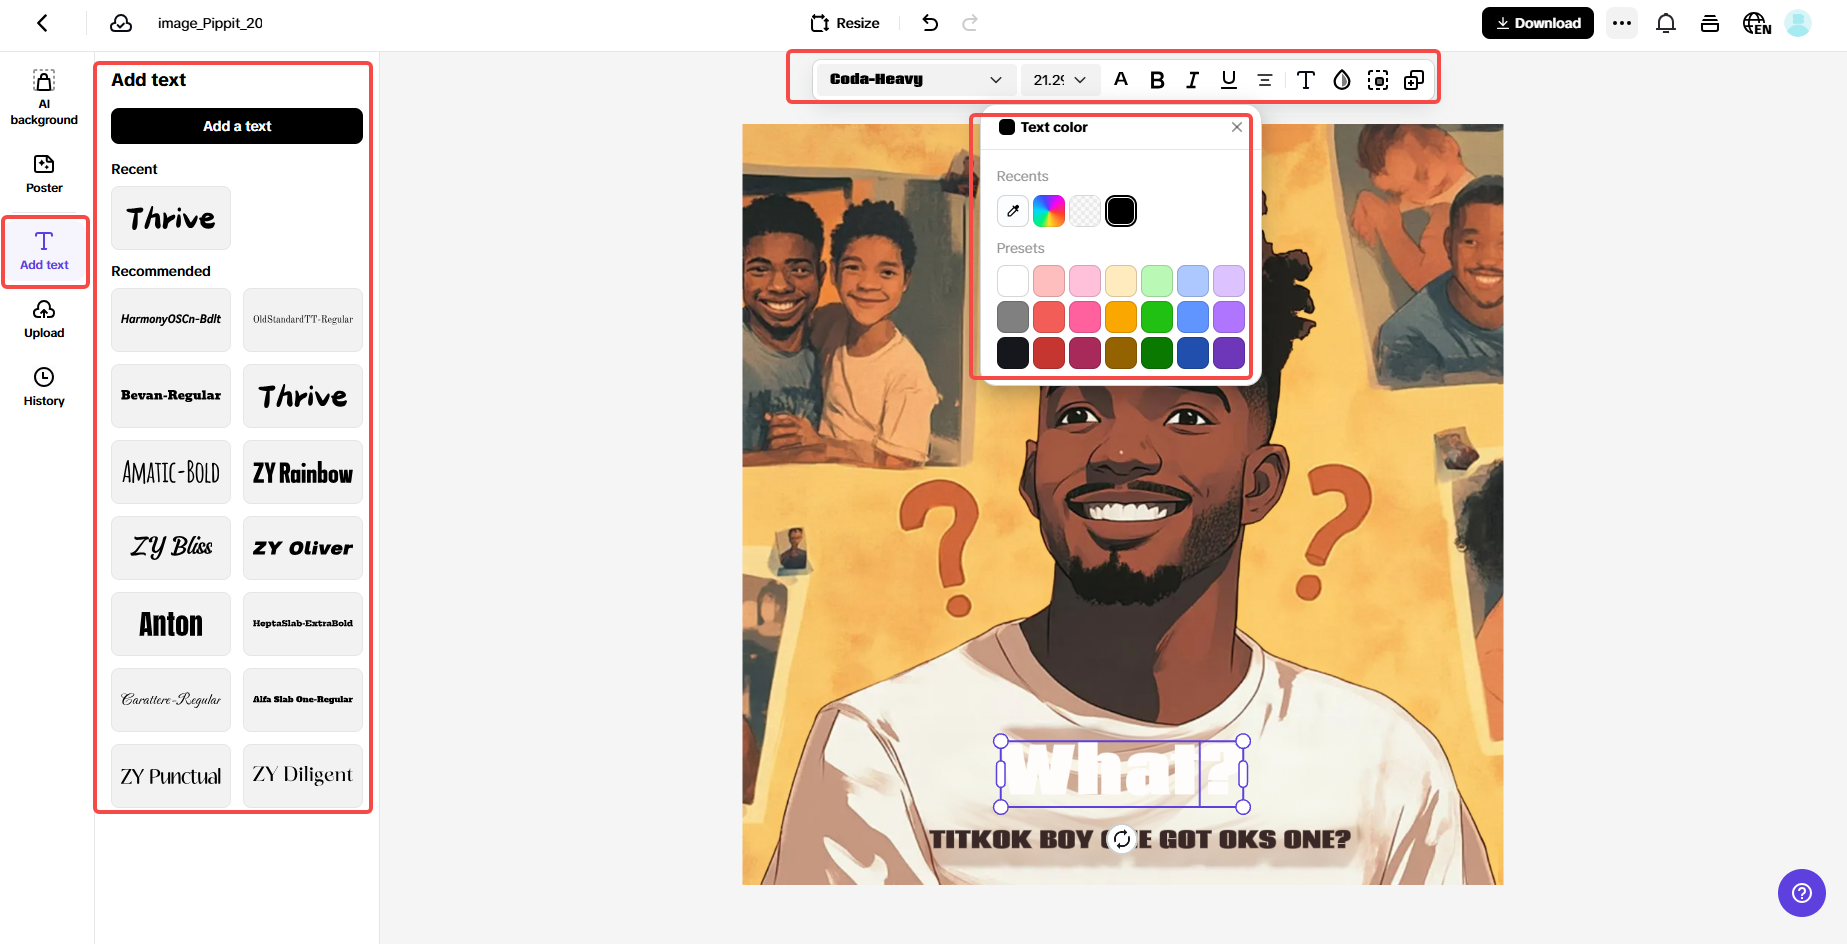
Task: Open the more options menu near Download
Action: [1621, 22]
